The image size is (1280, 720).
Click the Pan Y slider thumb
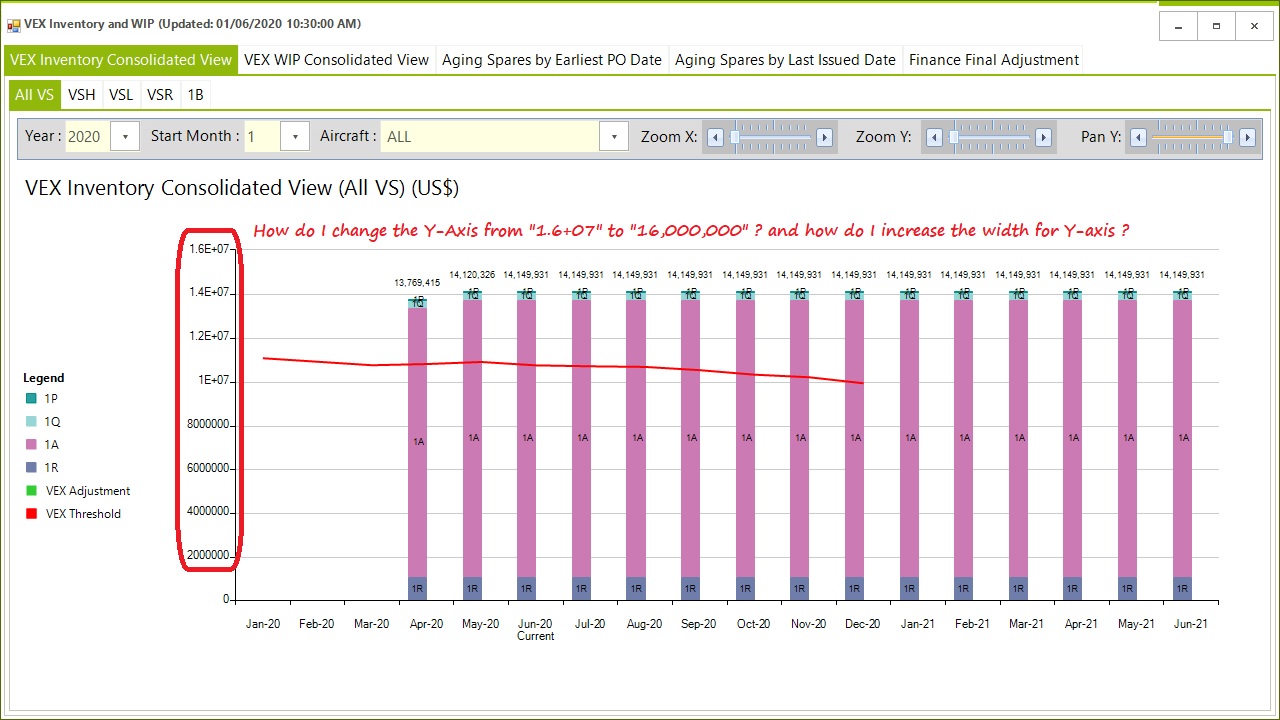coord(1228,137)
